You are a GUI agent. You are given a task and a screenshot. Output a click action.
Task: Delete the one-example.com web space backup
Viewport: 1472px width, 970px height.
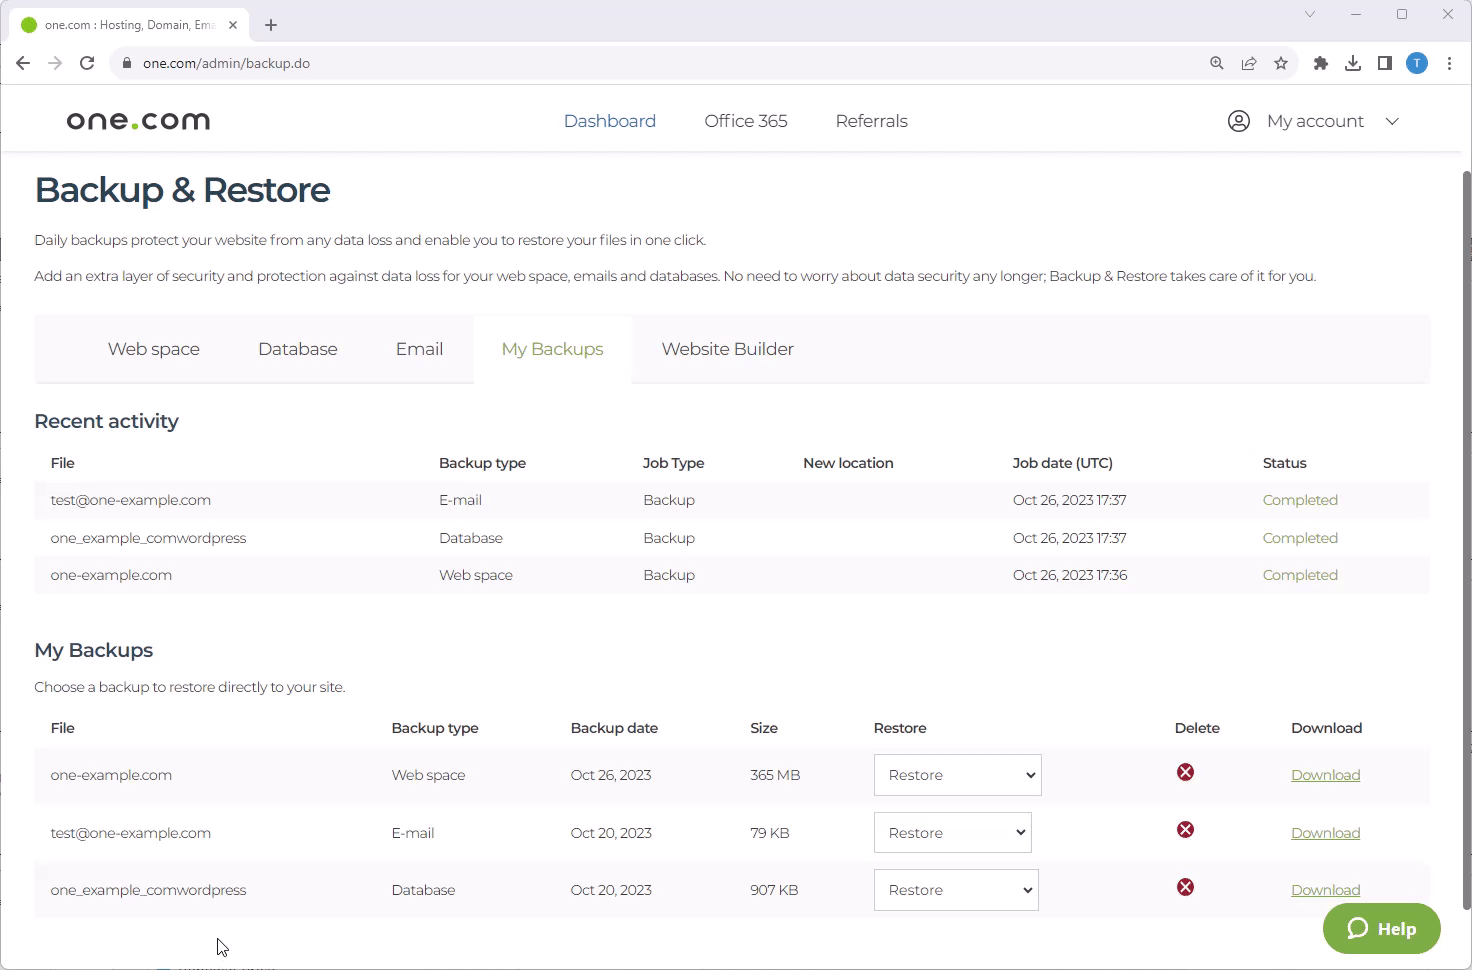1185,772
